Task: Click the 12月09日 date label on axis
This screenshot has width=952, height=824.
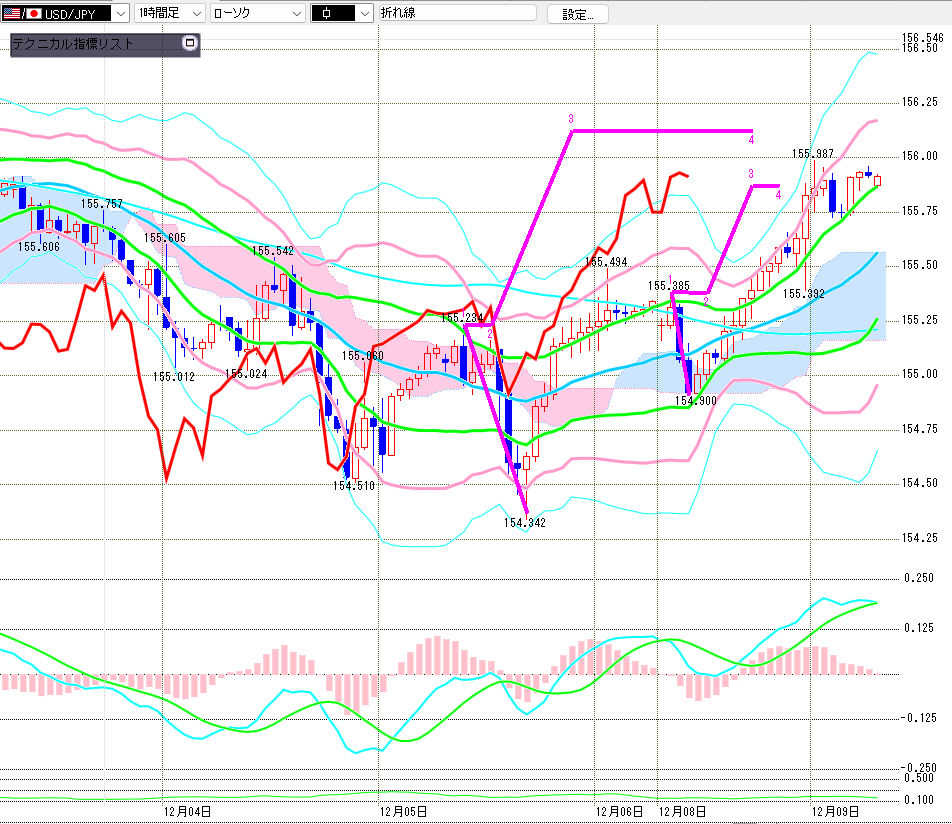Action: 836,811
